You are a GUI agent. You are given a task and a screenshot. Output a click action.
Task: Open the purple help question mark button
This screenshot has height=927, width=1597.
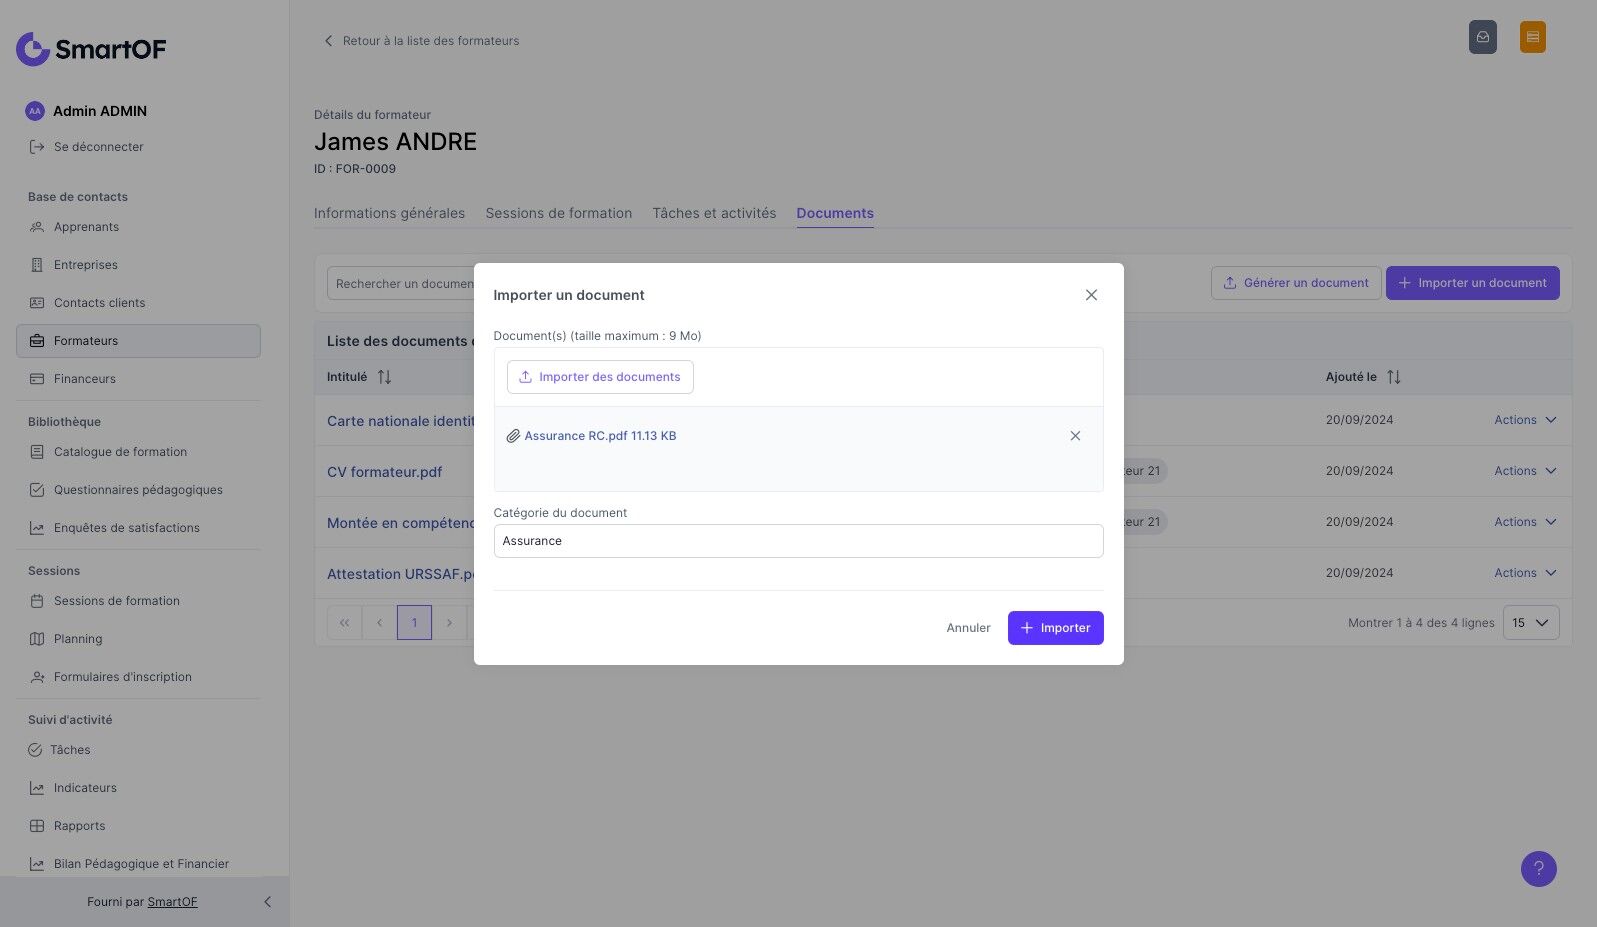[1539, 869]
